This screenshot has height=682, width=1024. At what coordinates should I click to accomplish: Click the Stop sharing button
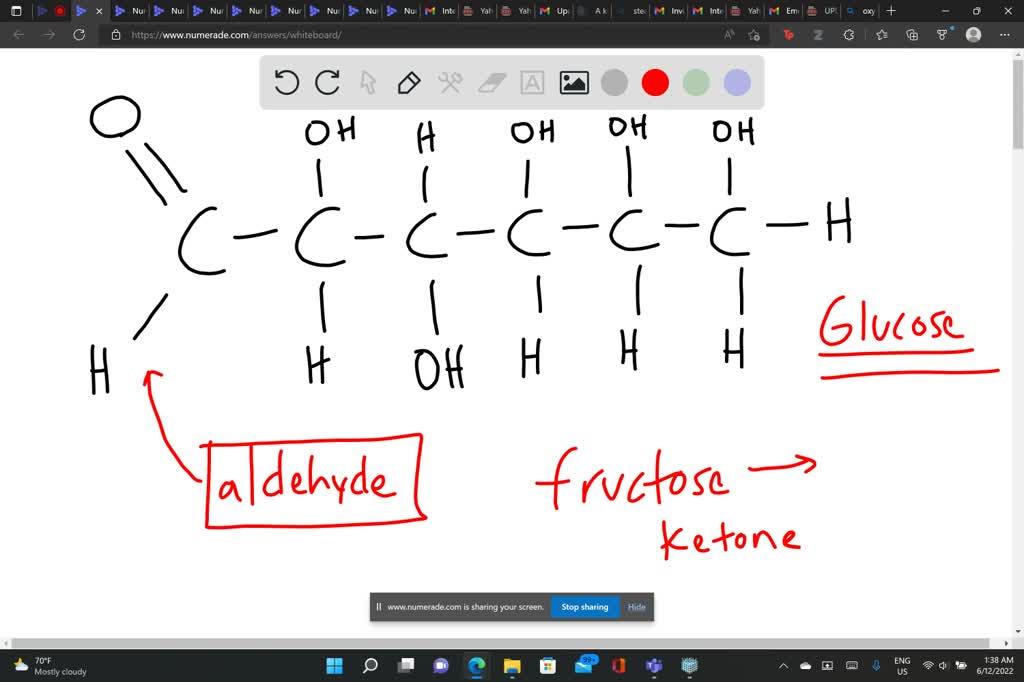[584, 606]
